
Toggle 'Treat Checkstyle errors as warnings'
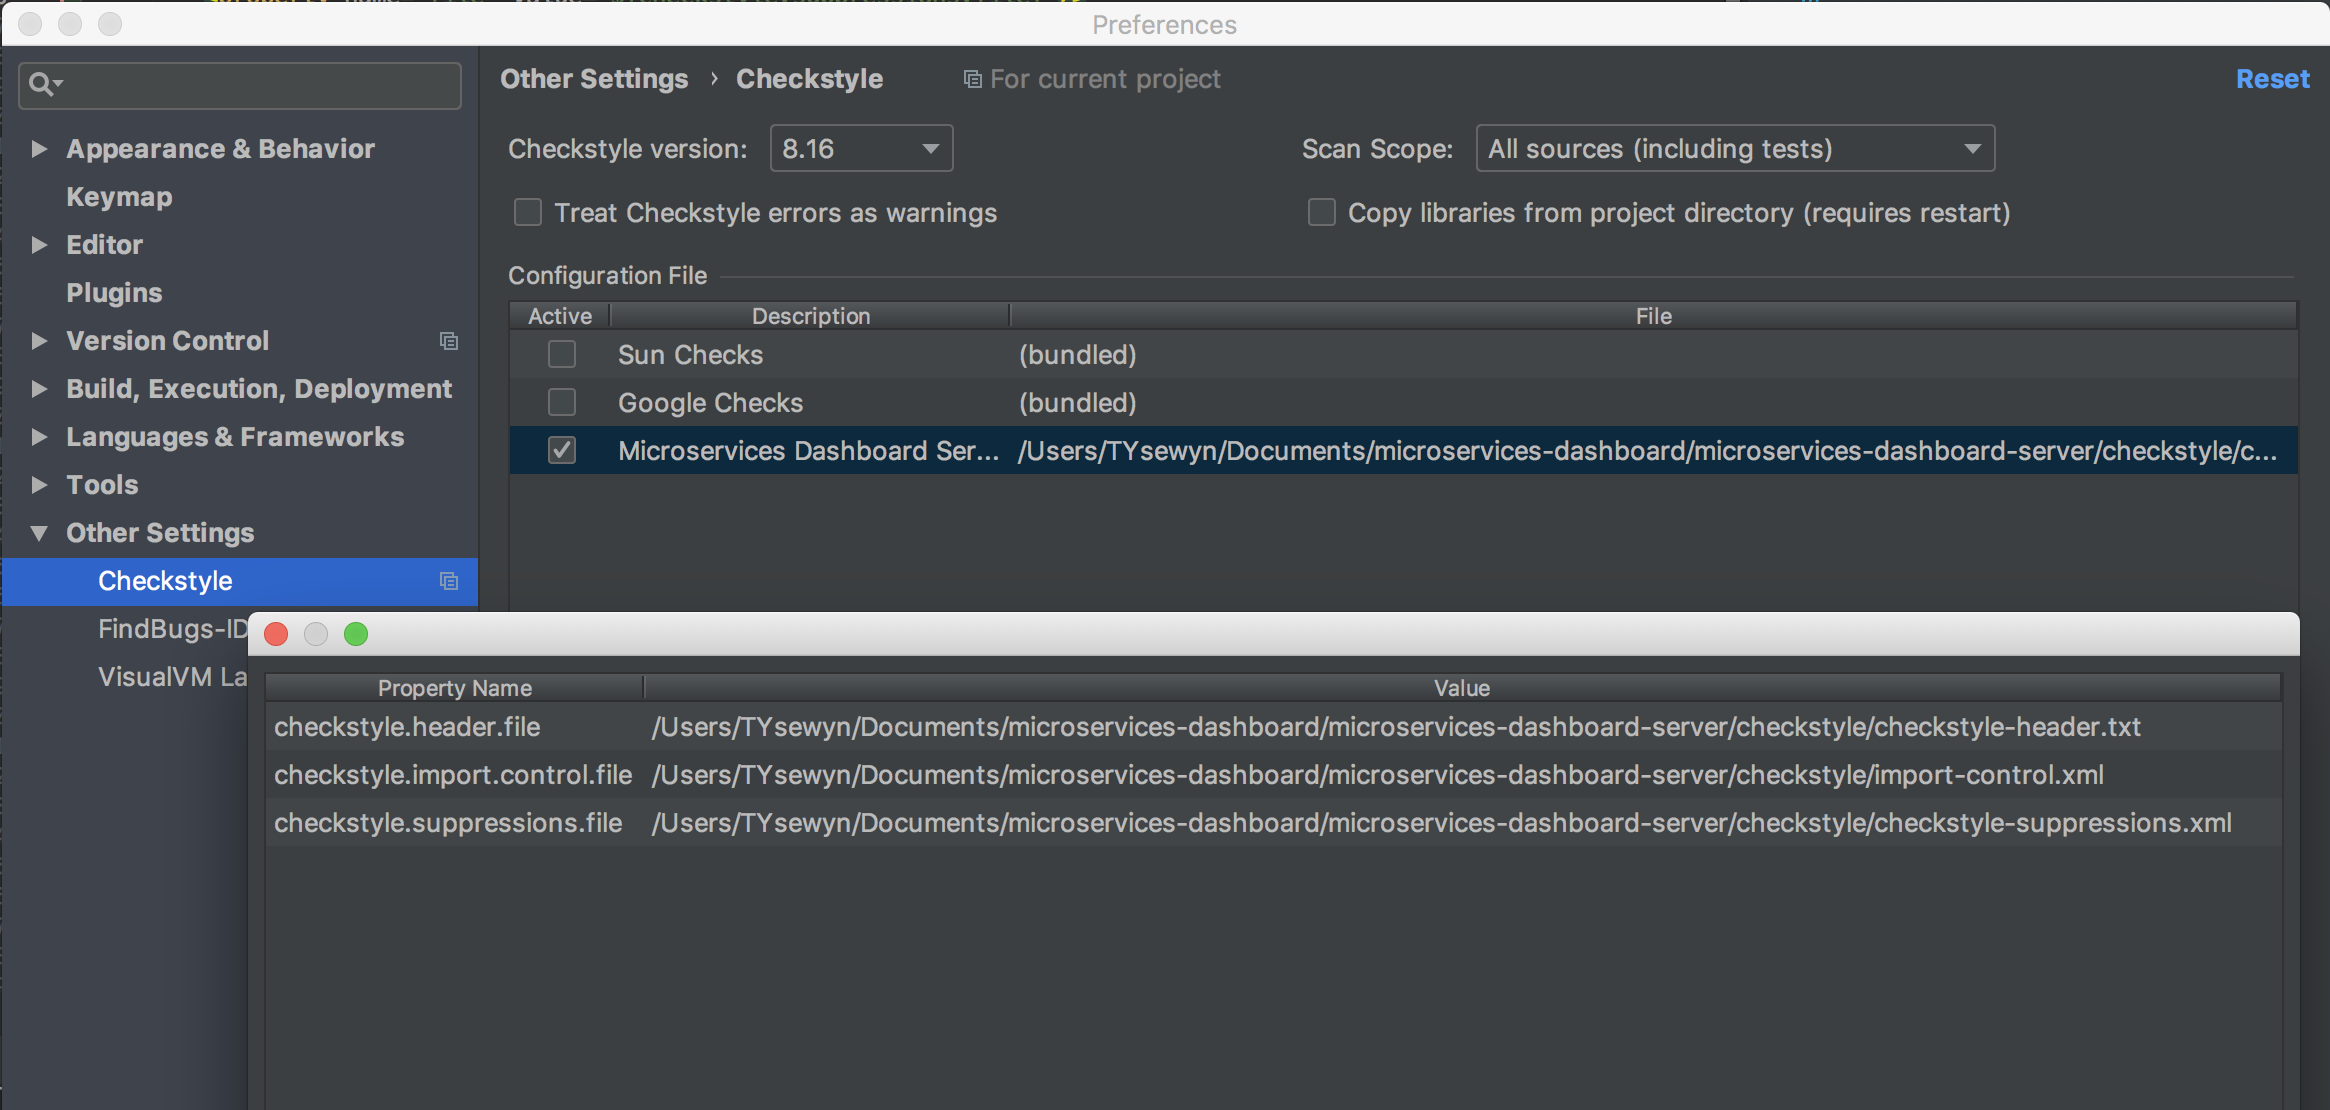click(528, 213)
